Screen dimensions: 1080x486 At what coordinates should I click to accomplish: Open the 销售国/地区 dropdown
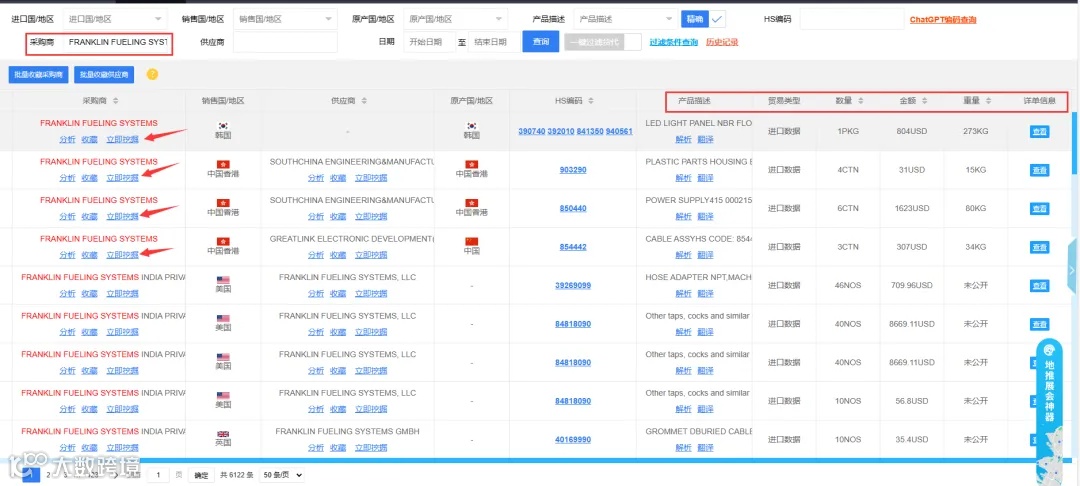click(x=286, y=19)
